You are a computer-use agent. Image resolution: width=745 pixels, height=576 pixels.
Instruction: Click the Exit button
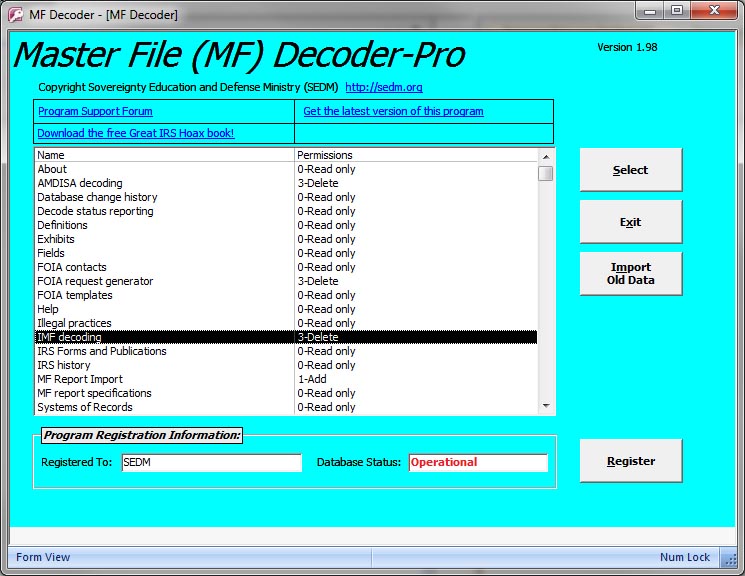[630, 222]
